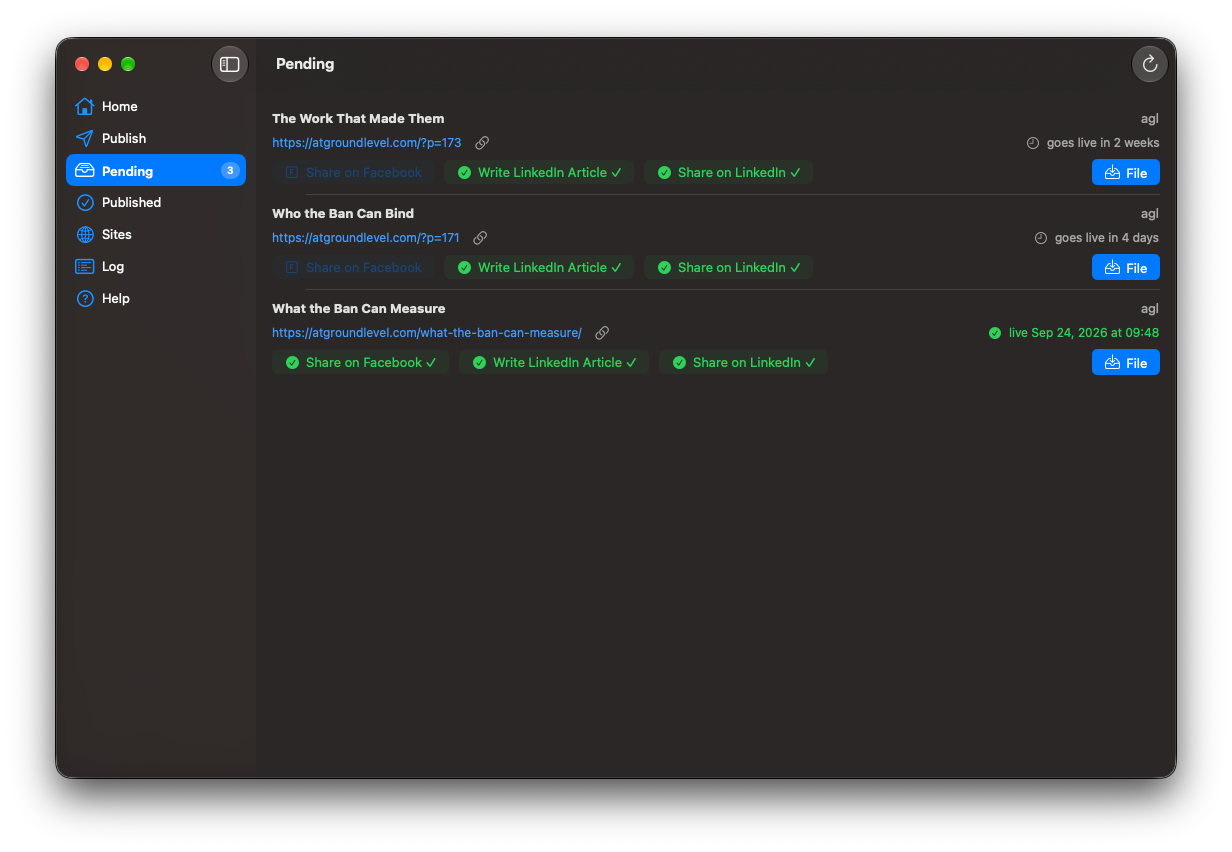Share on Facebook for The Work That Made Them
The height and width of the screenshot is (852, 1232).
[353, 172]
